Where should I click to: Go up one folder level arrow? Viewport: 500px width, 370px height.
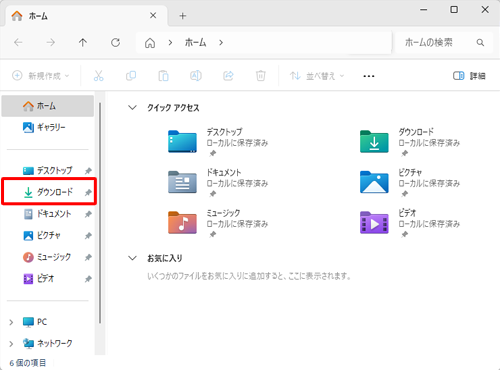(83, 42)
